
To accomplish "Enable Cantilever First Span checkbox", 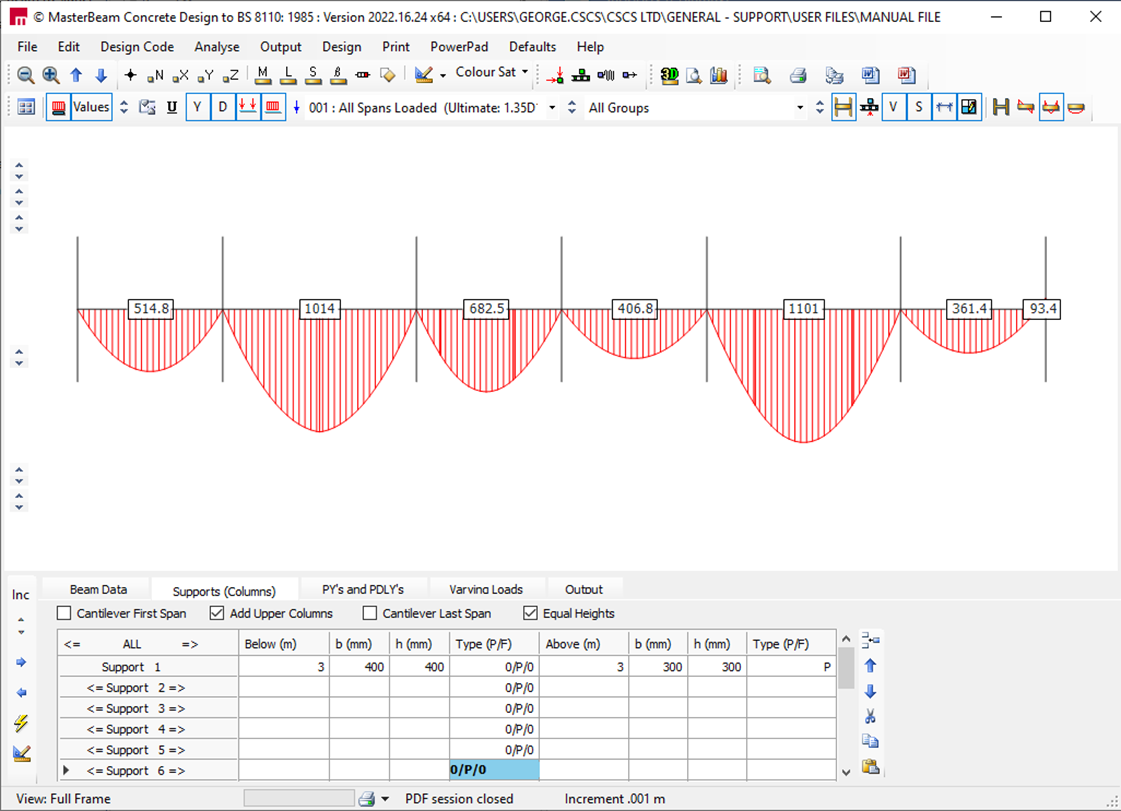I will [65, 613].
